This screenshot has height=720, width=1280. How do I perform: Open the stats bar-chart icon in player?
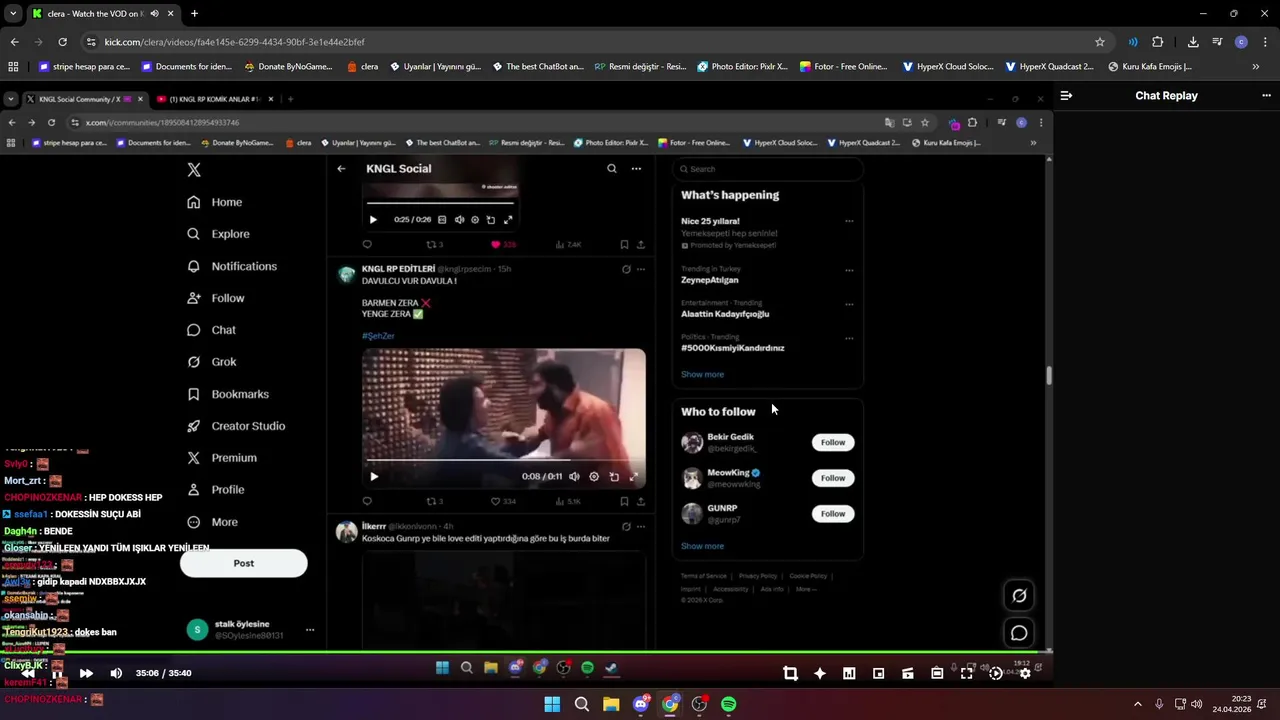(x=849, y=673)
